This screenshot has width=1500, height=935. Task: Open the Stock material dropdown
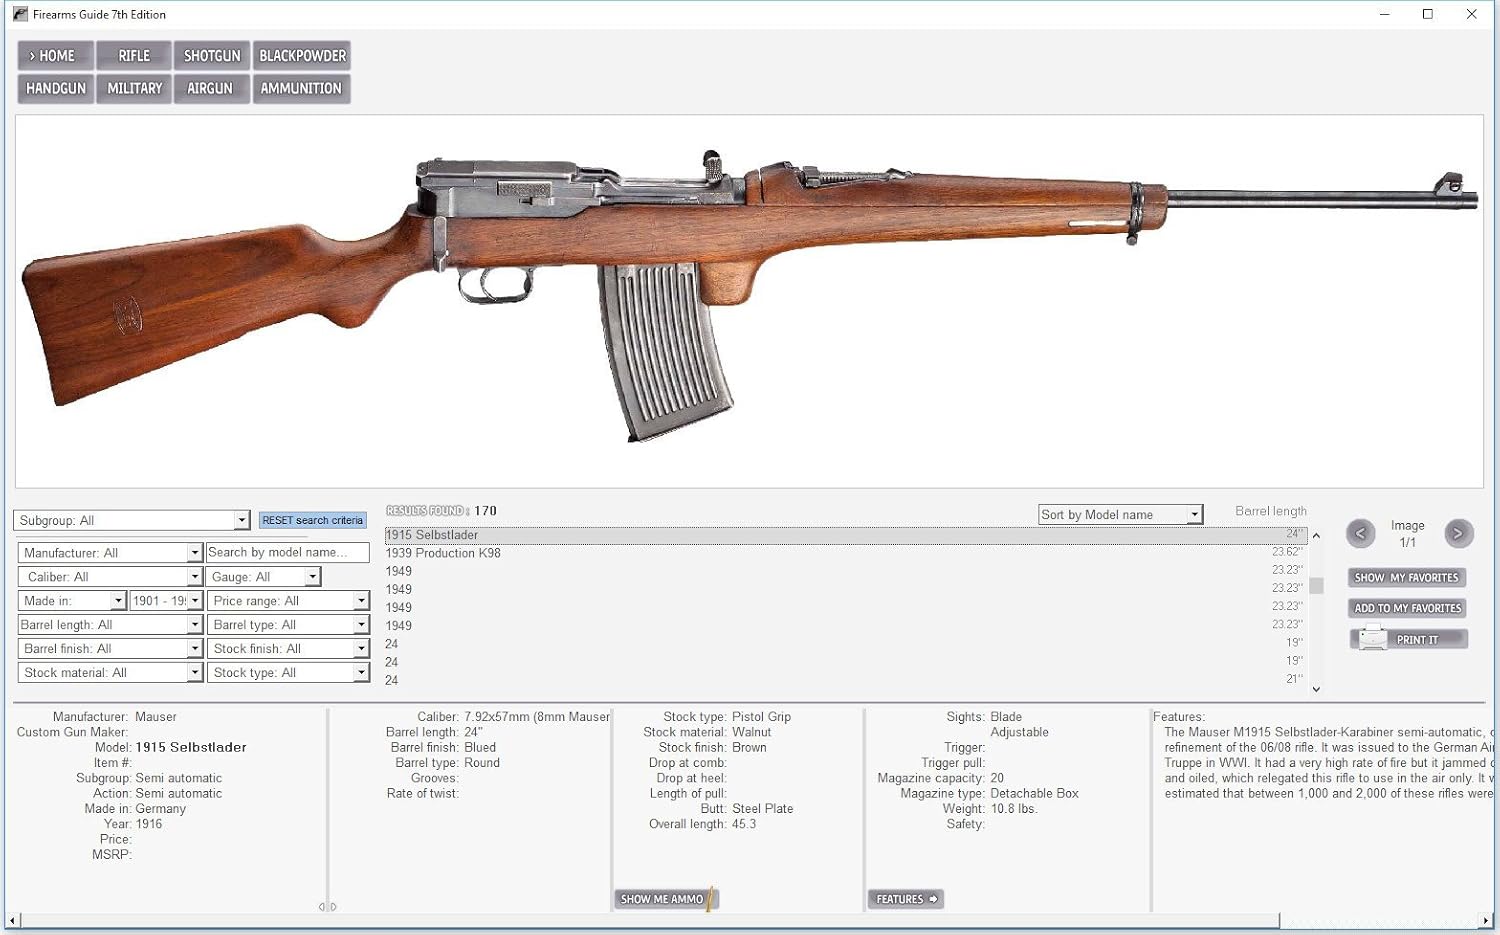pos(110,673)
